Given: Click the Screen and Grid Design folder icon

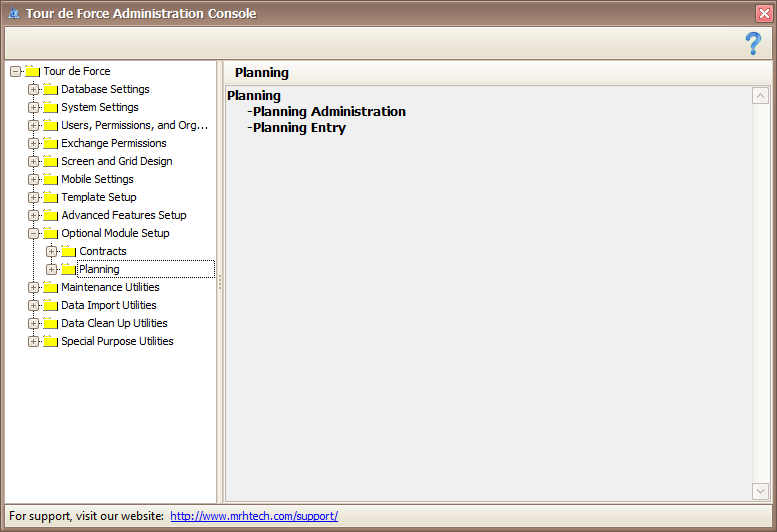Looking at the screenshot, I should (51, 161).
